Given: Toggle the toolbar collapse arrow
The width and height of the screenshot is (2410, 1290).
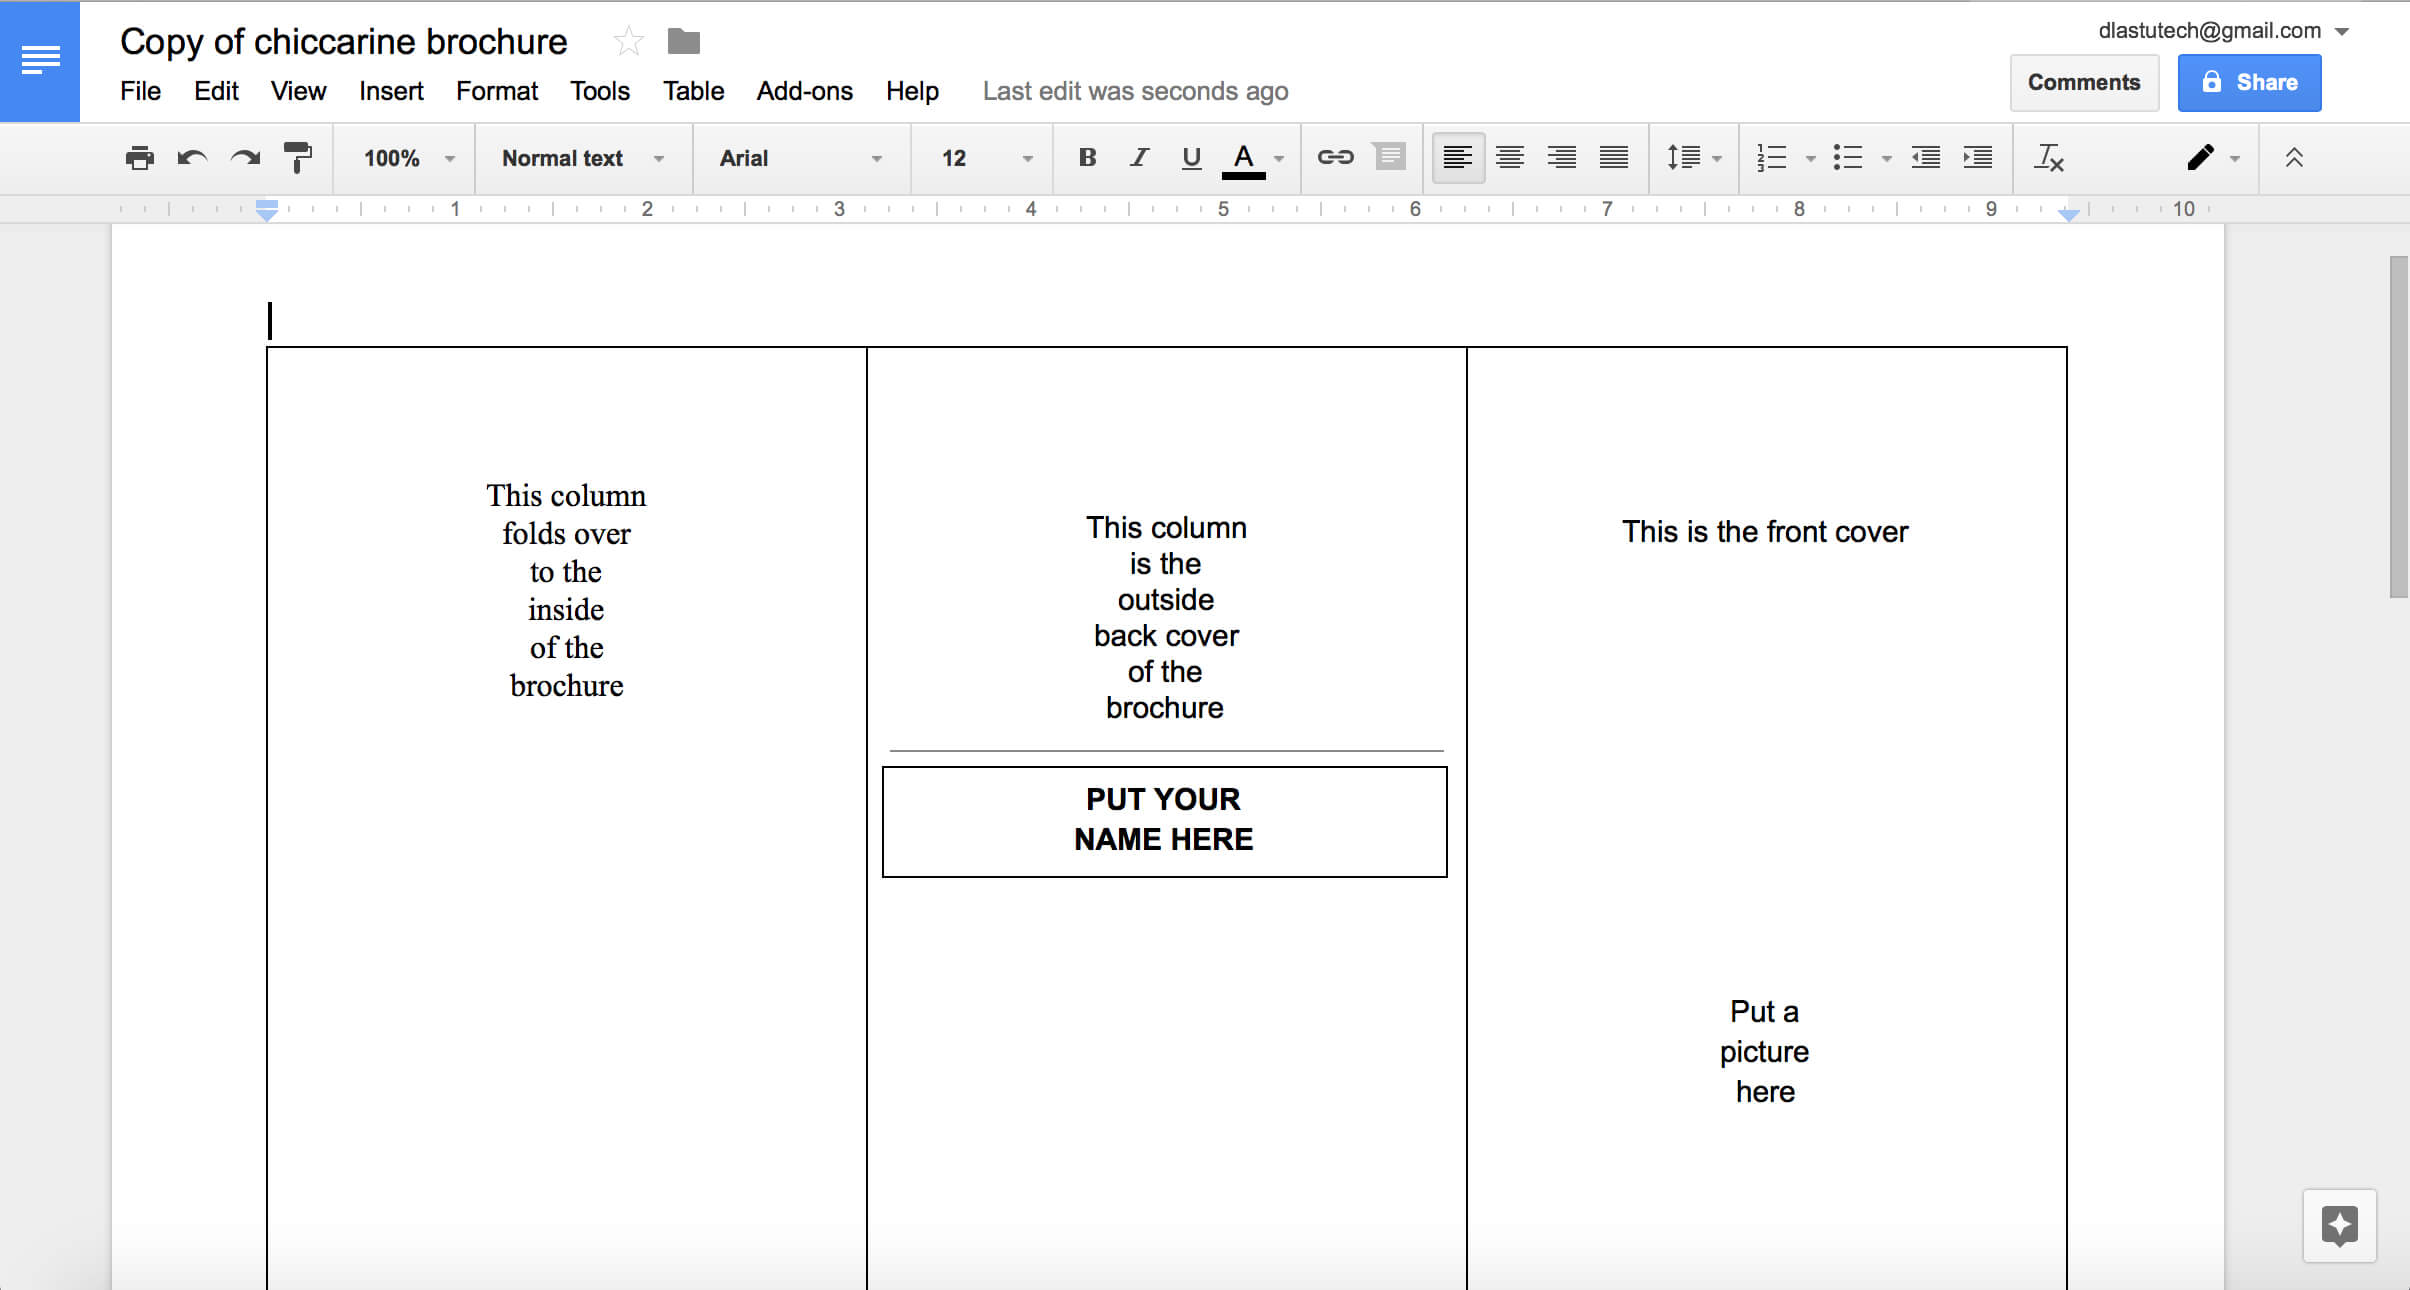Looking at the screenshot, I should (x=2294, y=156).
